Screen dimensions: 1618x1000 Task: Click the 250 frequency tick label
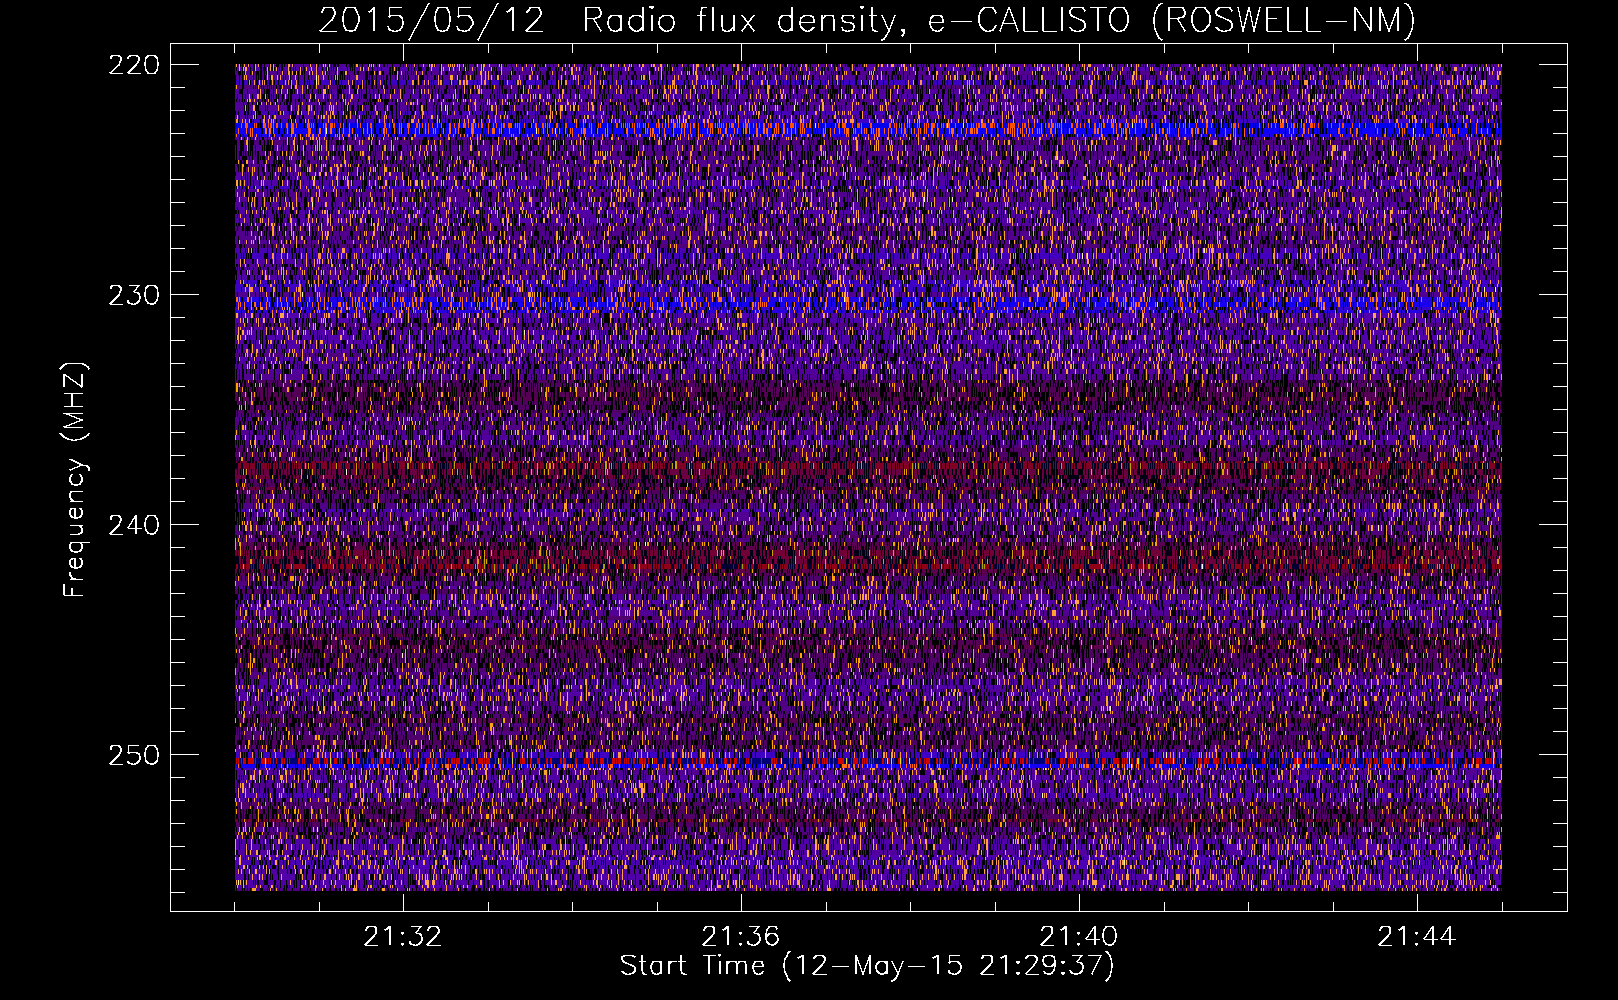[x=133, y=755]
